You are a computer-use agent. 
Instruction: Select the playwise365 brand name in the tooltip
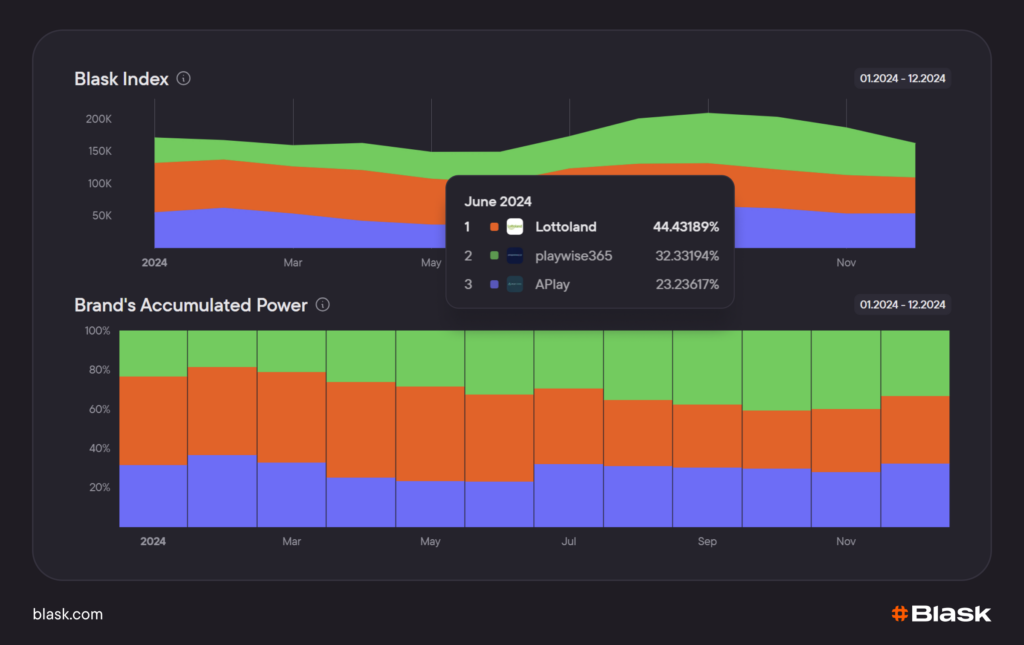(x=573, y=256)
